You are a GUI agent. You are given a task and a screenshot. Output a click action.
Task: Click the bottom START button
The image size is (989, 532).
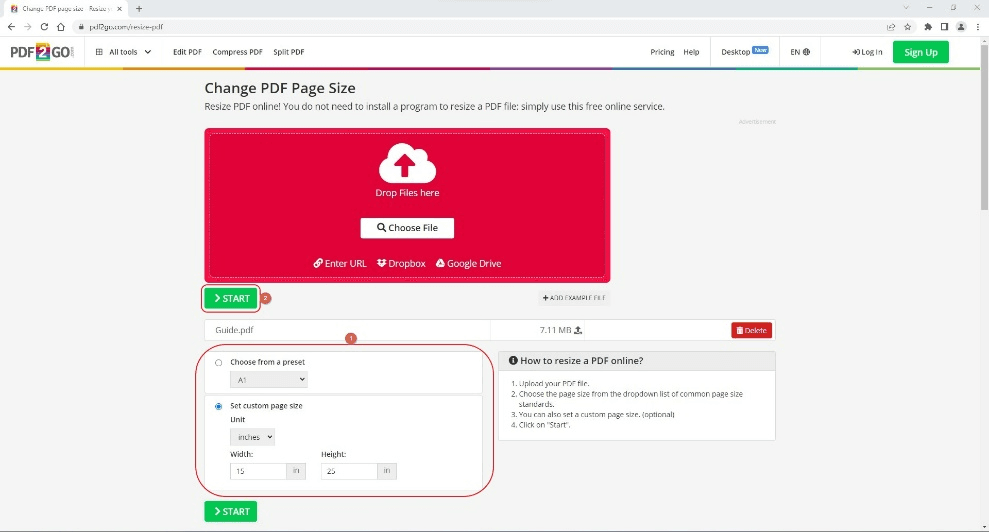click(231, 511)
